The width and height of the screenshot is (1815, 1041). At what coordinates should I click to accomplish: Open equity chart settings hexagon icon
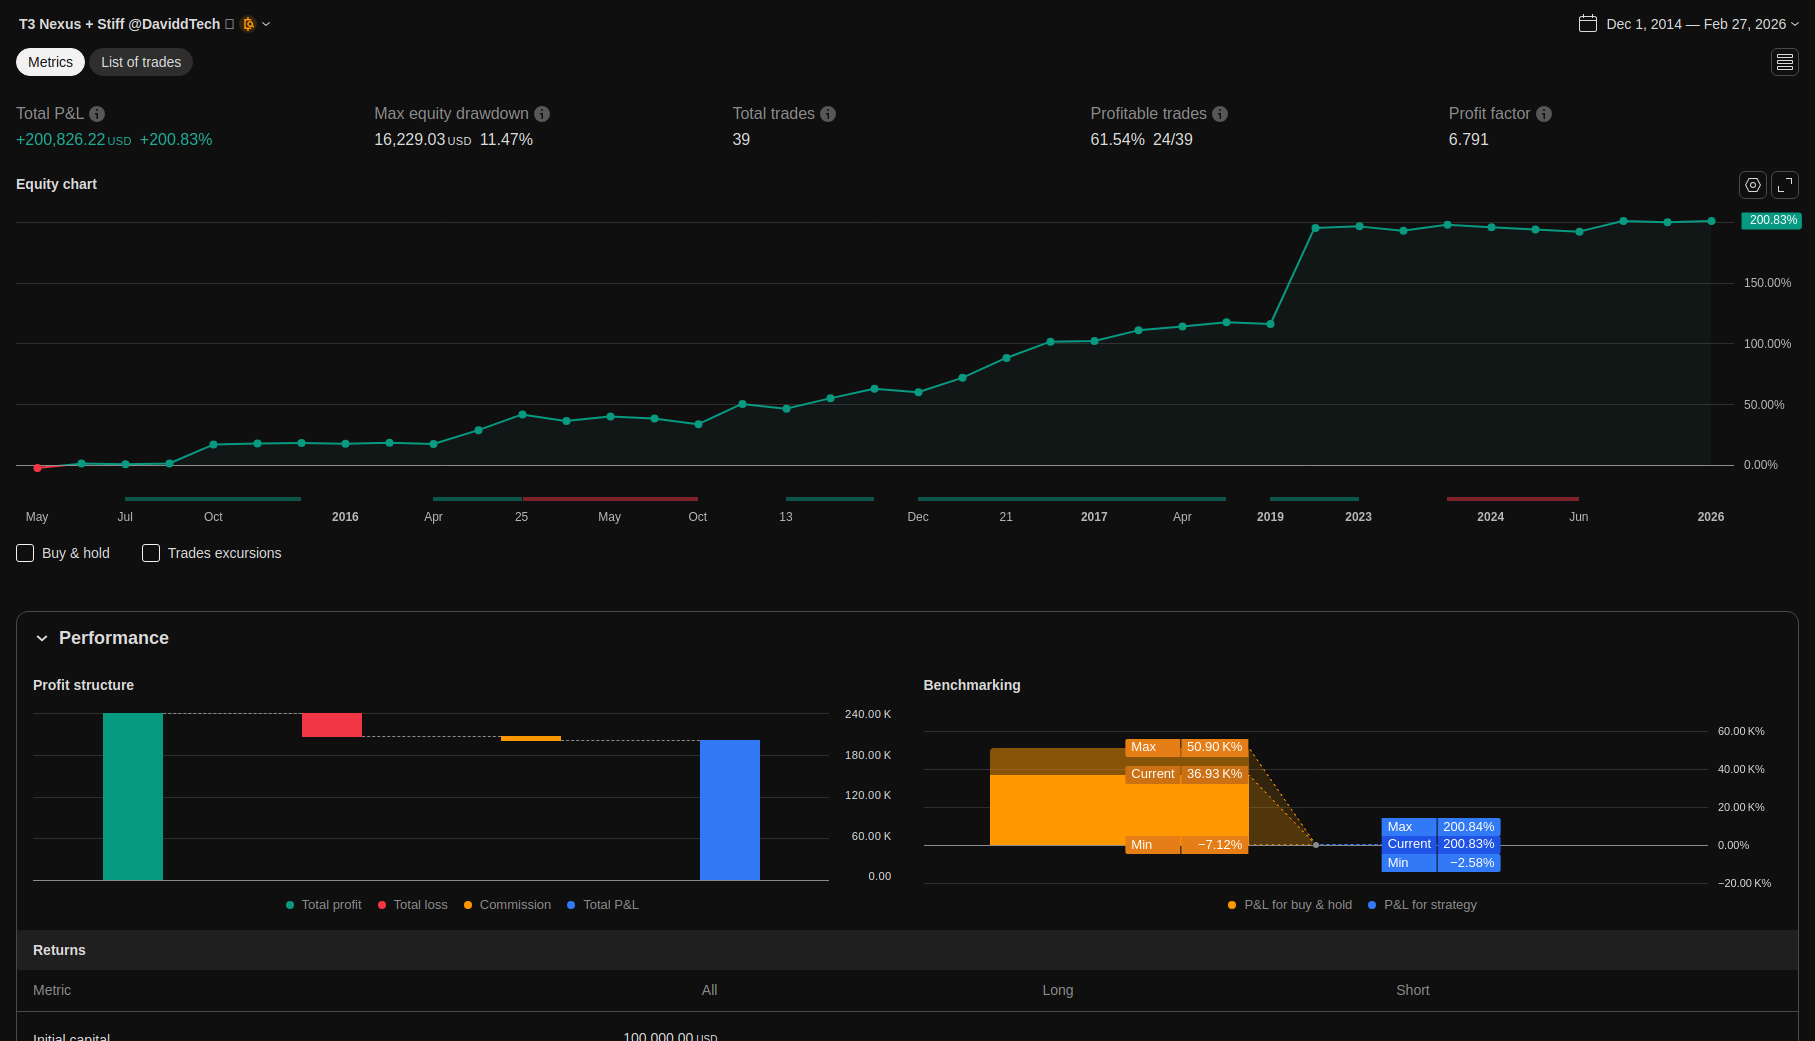1753,185
